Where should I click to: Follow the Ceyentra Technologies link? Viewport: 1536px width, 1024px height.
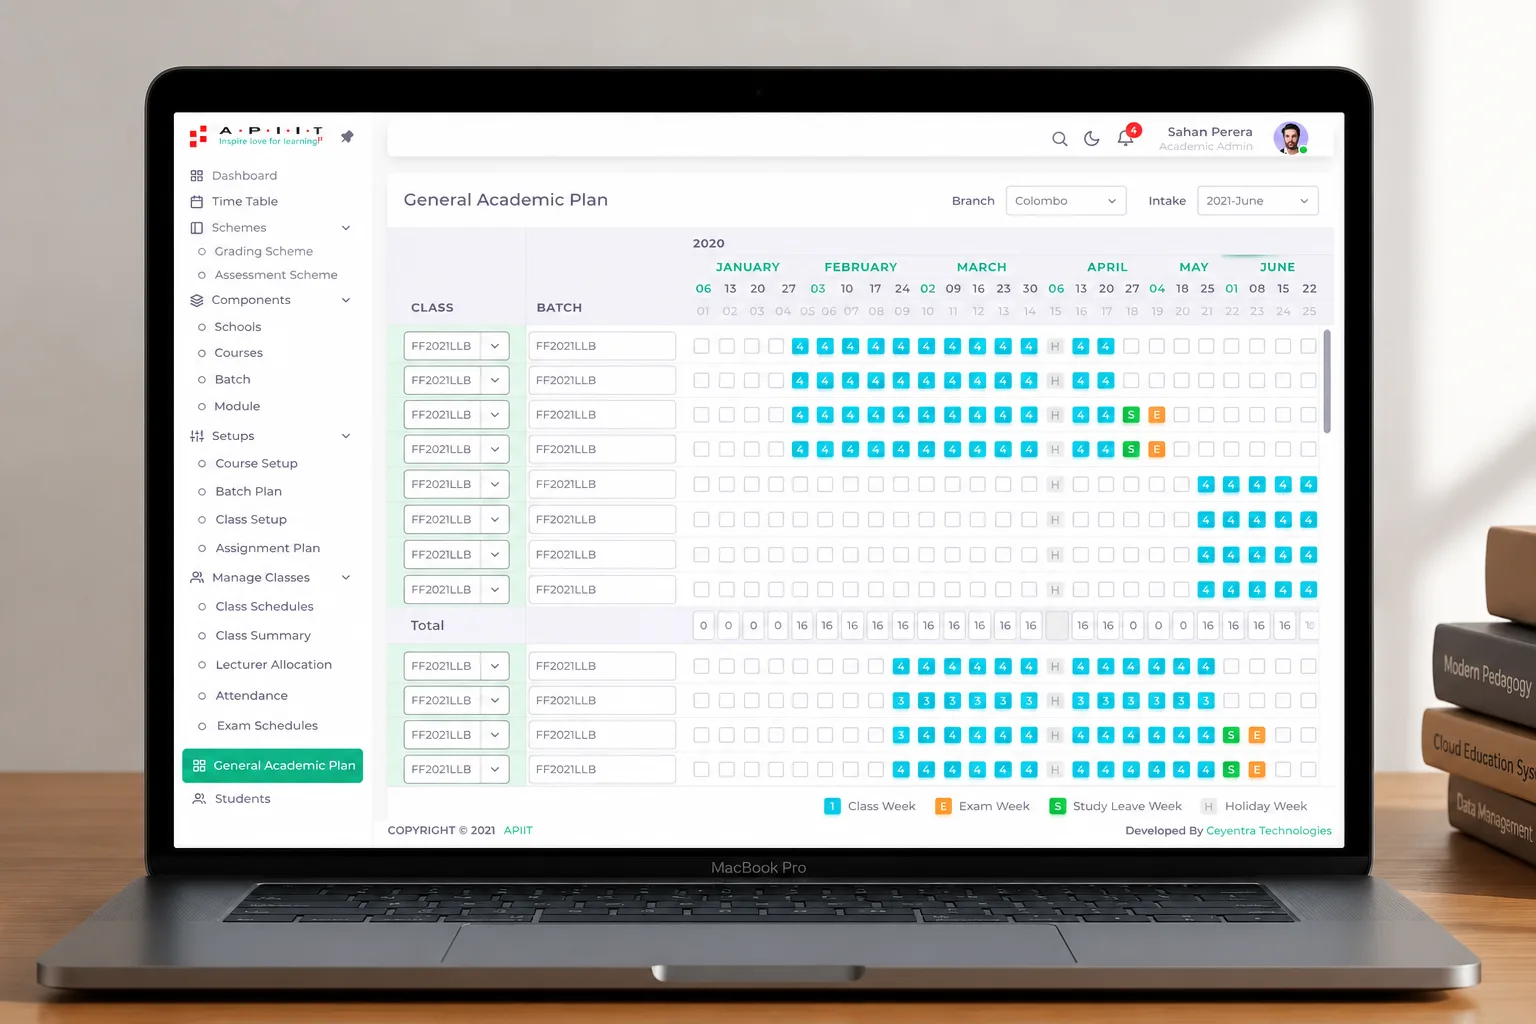point(1269,831)
